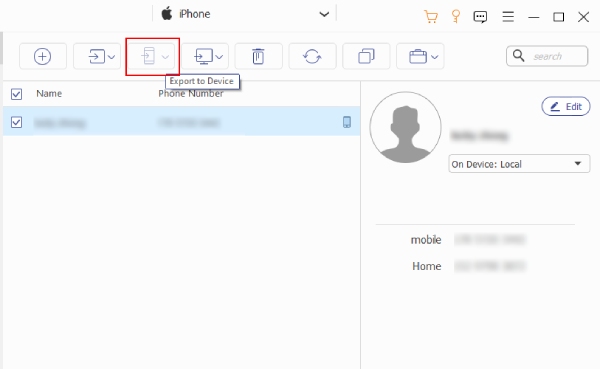Open the iPhone device selector chevron
The height and width of the screenshot is (369, 600).
[324, 15]
